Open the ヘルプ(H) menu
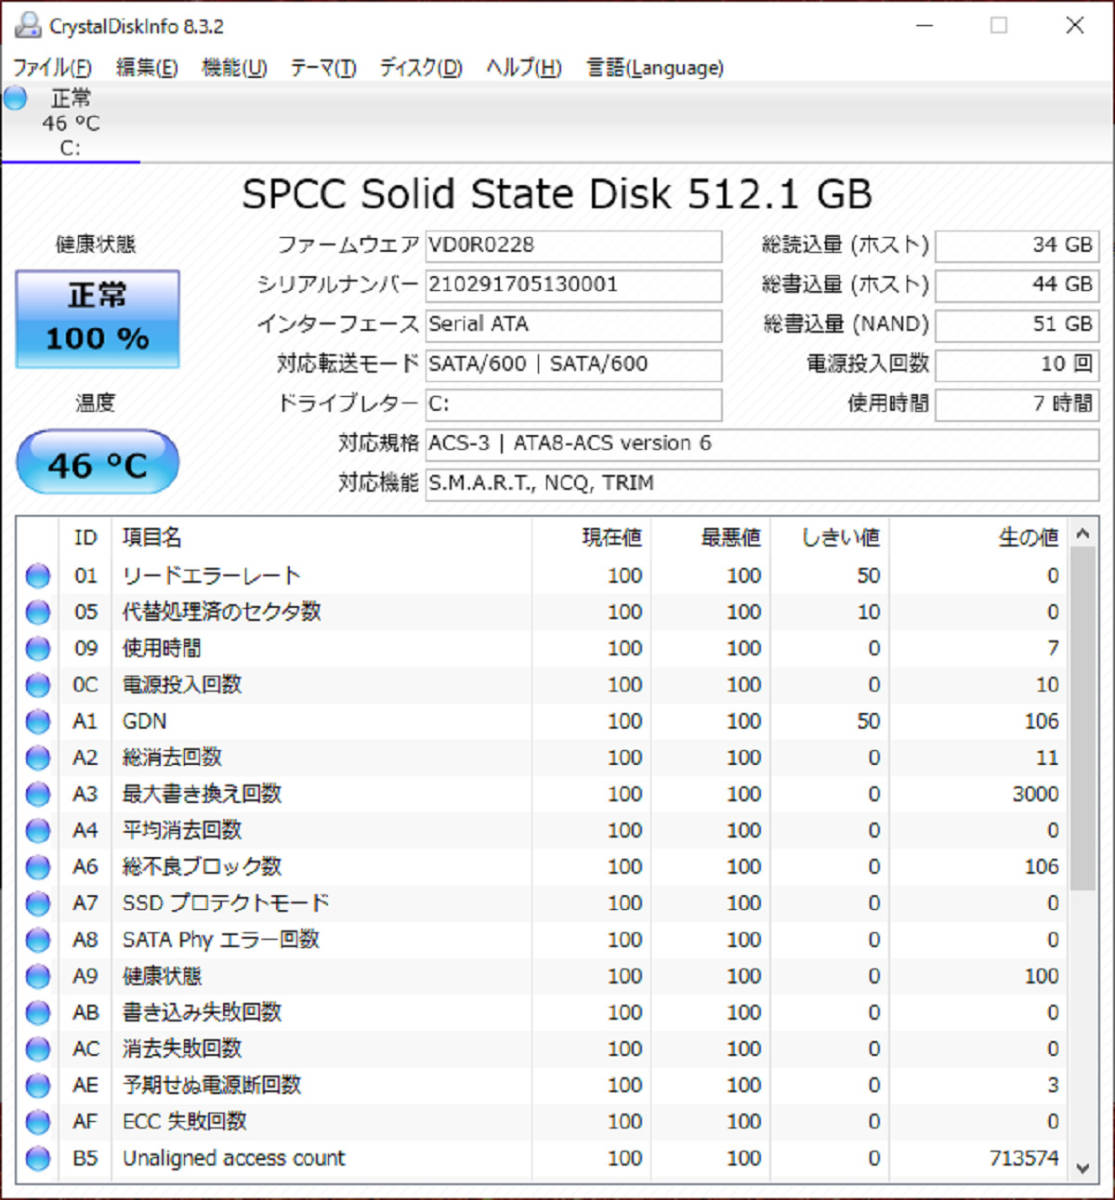This screenshot has width=1115, height=1200. (524, 68)
